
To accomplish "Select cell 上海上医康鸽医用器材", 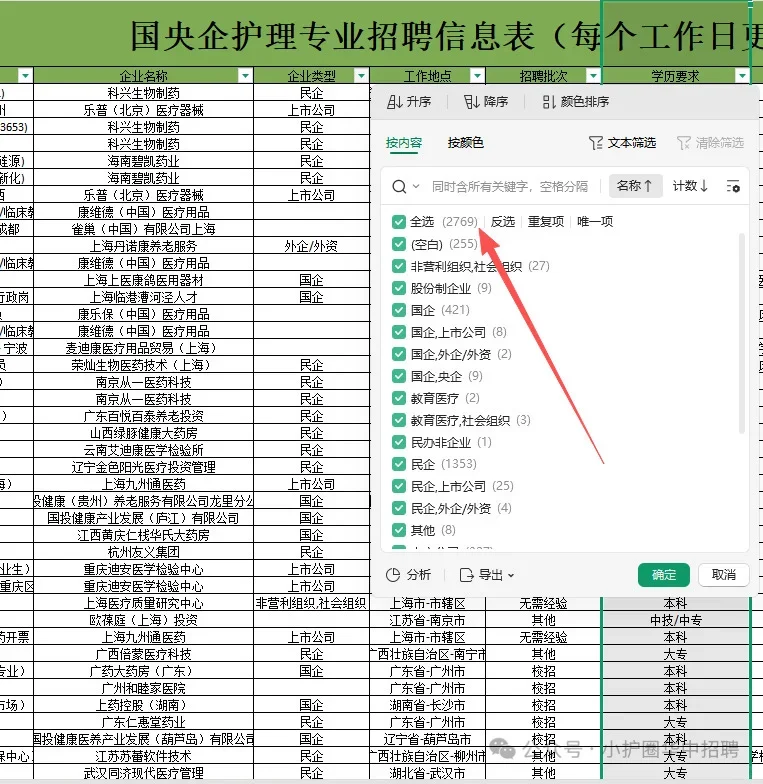I will (144, 280).
